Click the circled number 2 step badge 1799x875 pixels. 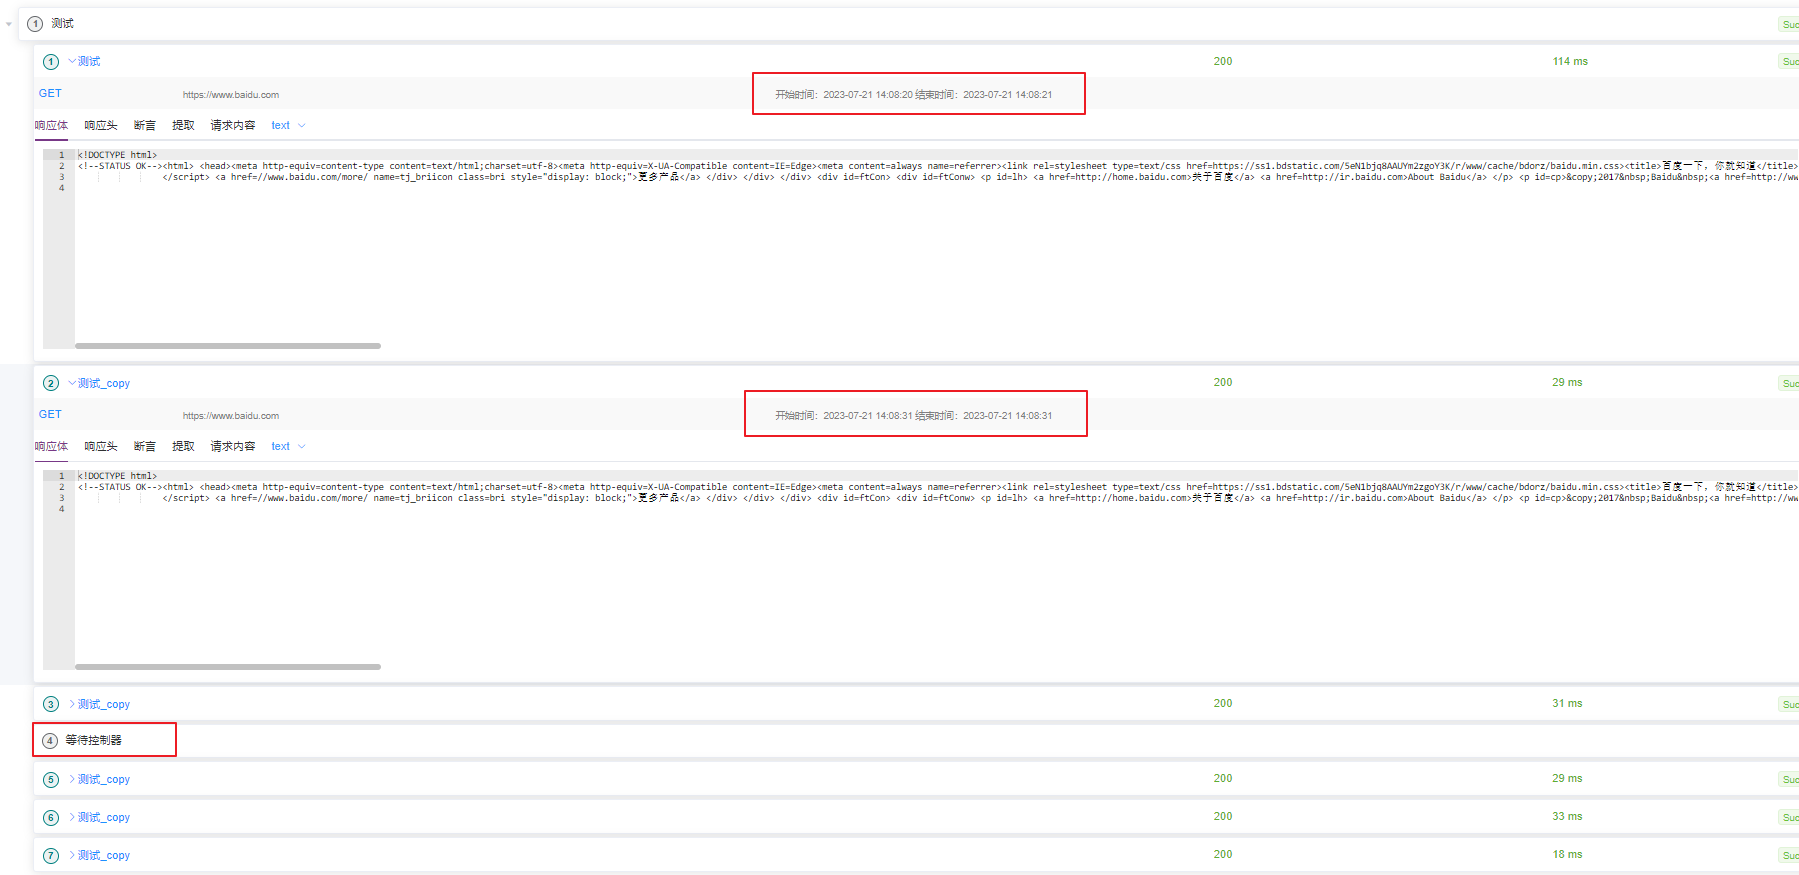51,383
